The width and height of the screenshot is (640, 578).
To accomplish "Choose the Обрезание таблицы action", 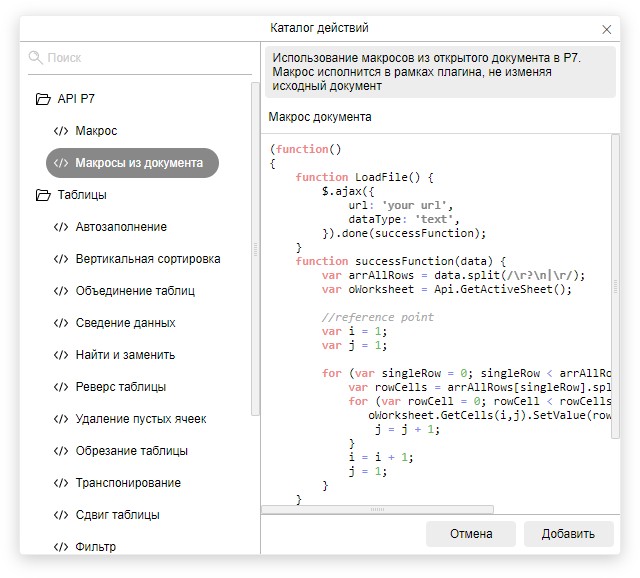I will [x=131, y=451].
